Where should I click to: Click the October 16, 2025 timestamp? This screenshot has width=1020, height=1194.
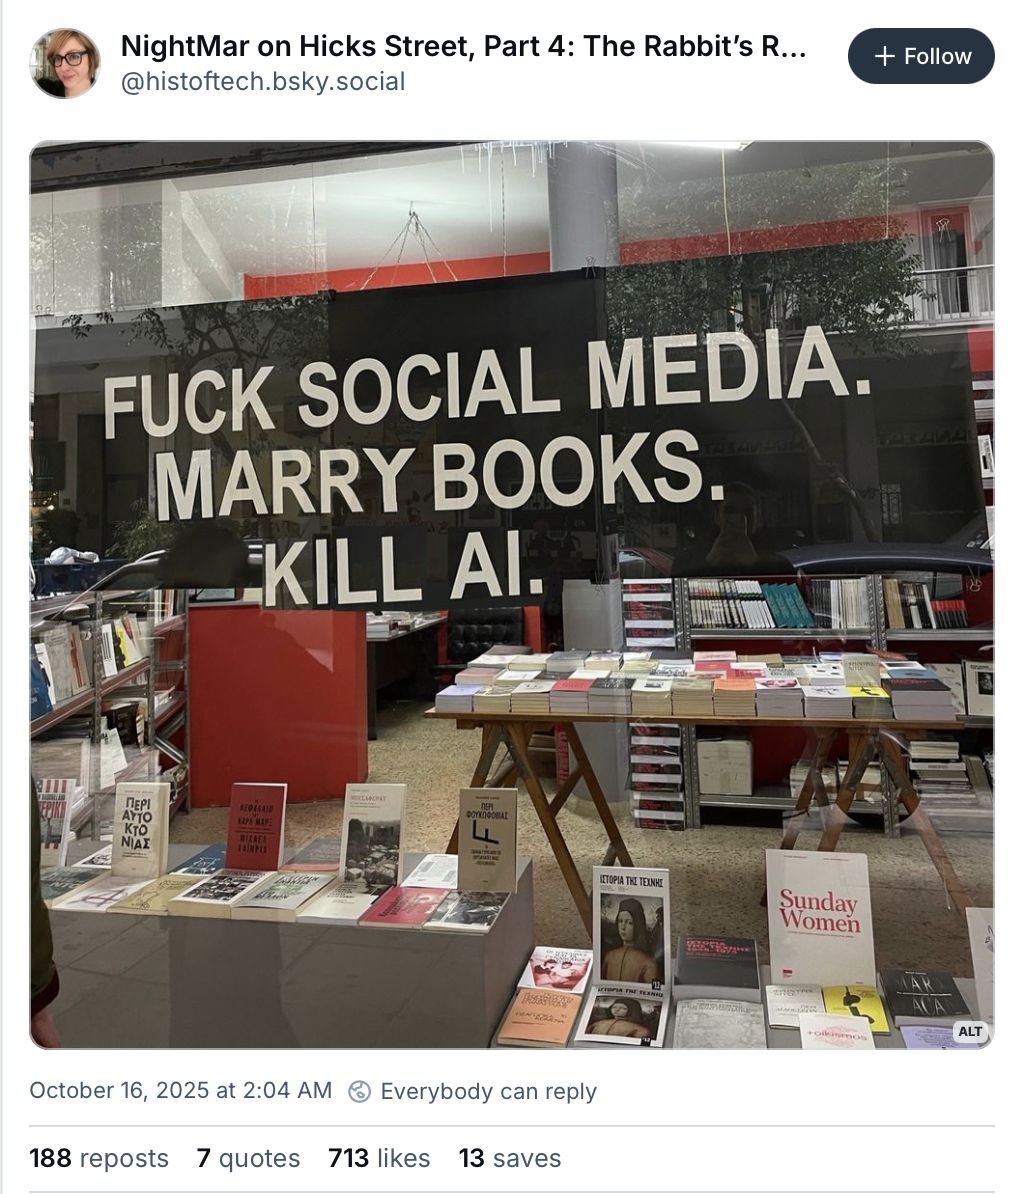click(181, 1090)
